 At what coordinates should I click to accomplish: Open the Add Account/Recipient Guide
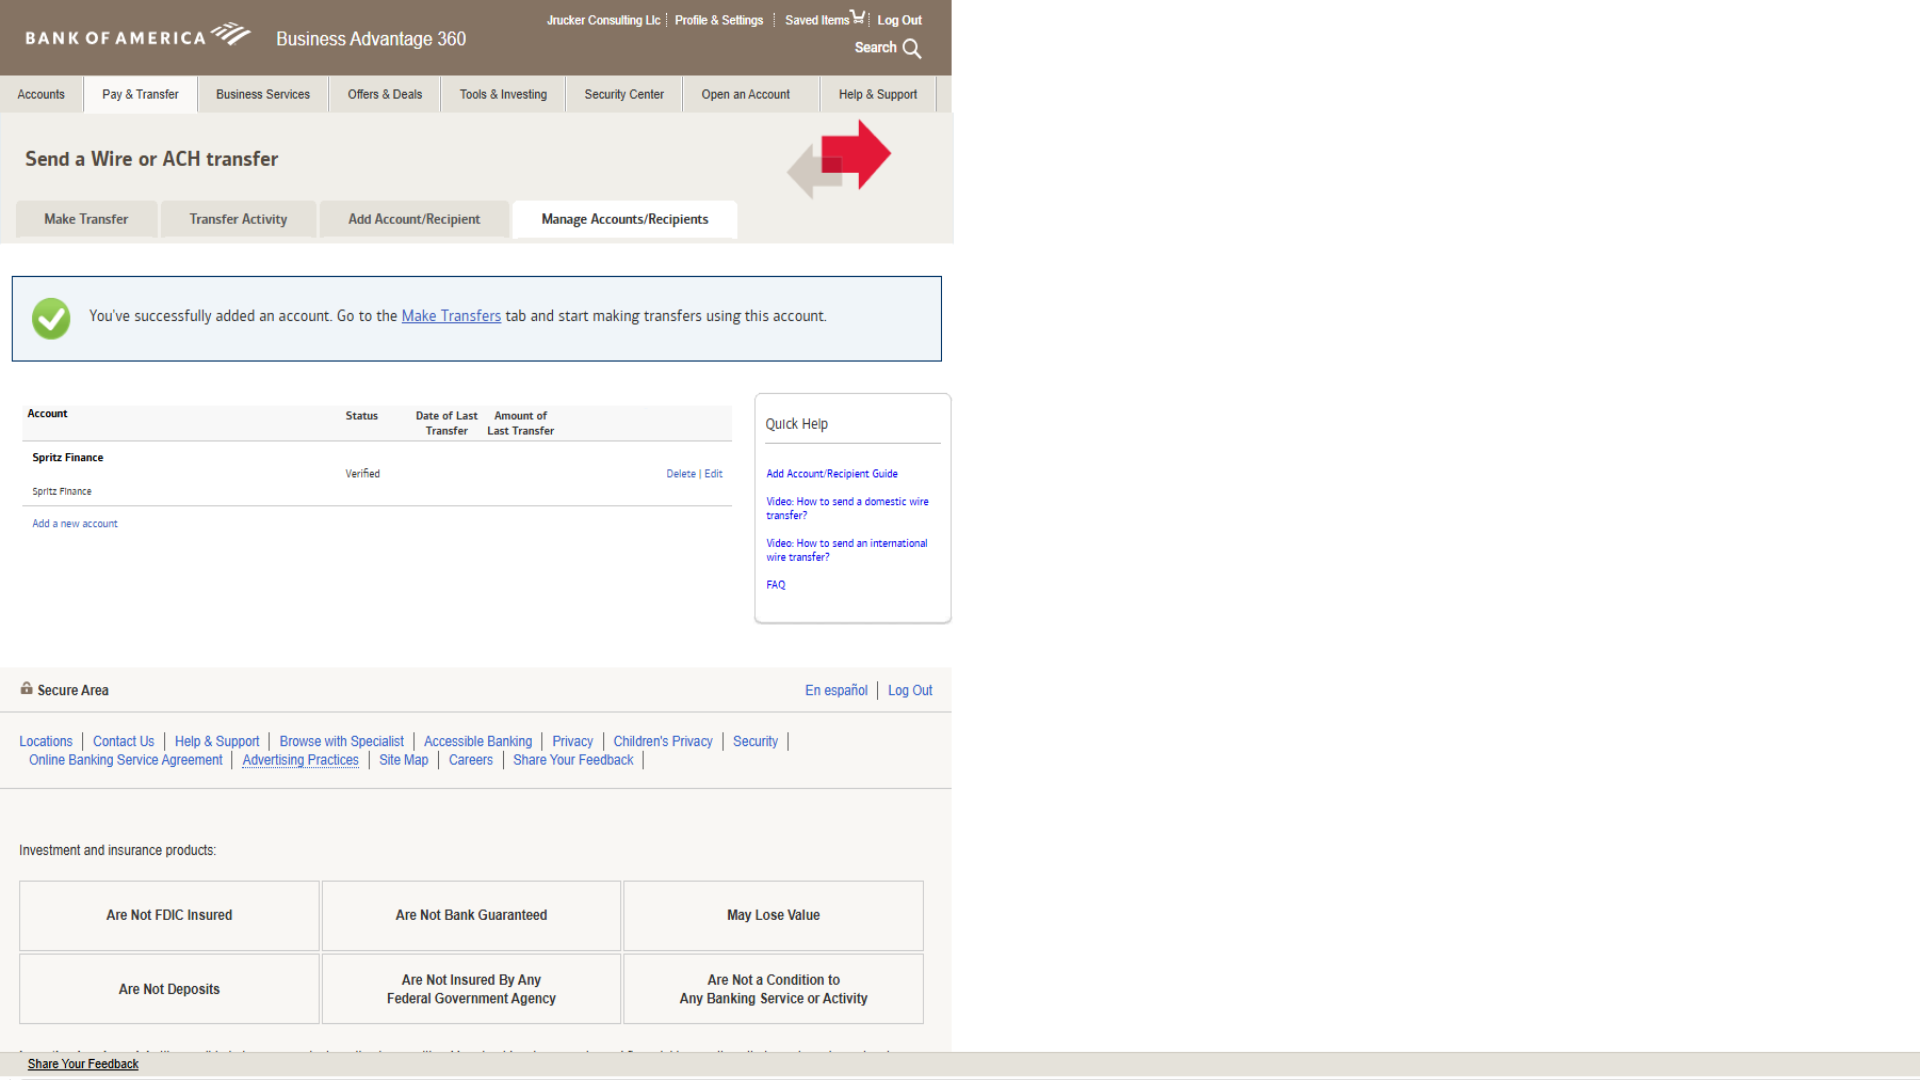point(832,474)
